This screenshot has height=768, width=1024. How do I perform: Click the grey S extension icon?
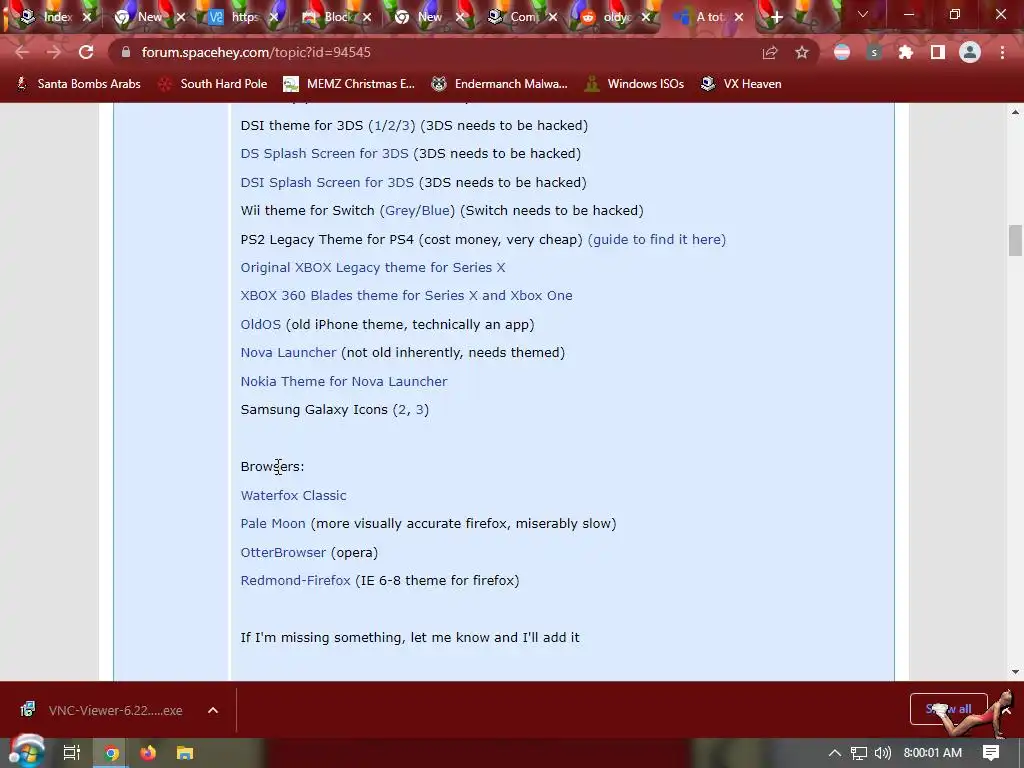[874, 52]
